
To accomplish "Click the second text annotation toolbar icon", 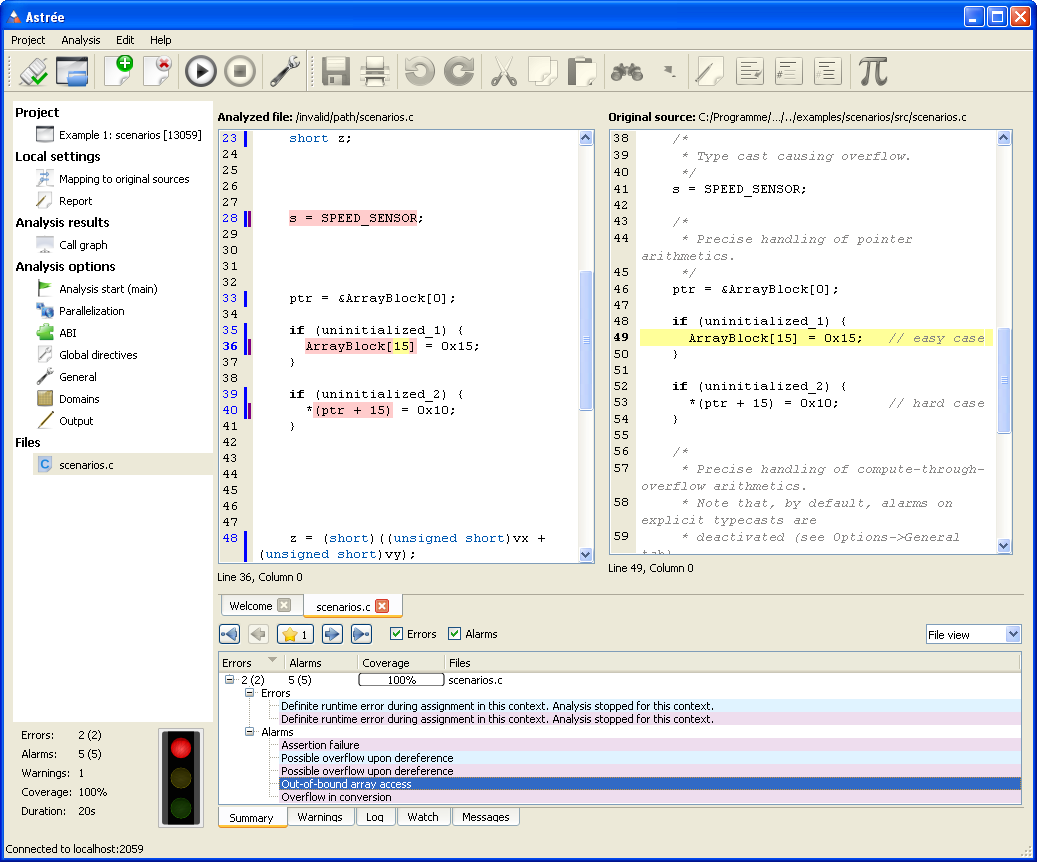I will pos(788,71).
